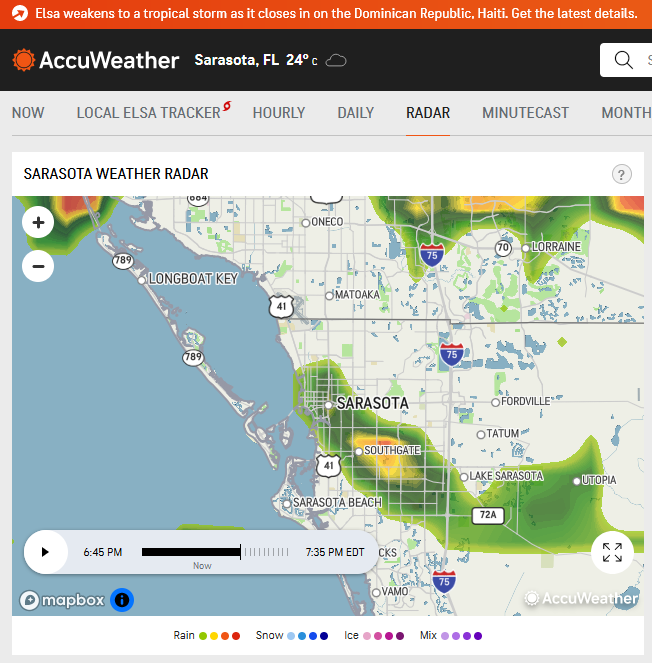
Task: Click the 7:35 PM EDT end time label
Action: pos(335,552)
